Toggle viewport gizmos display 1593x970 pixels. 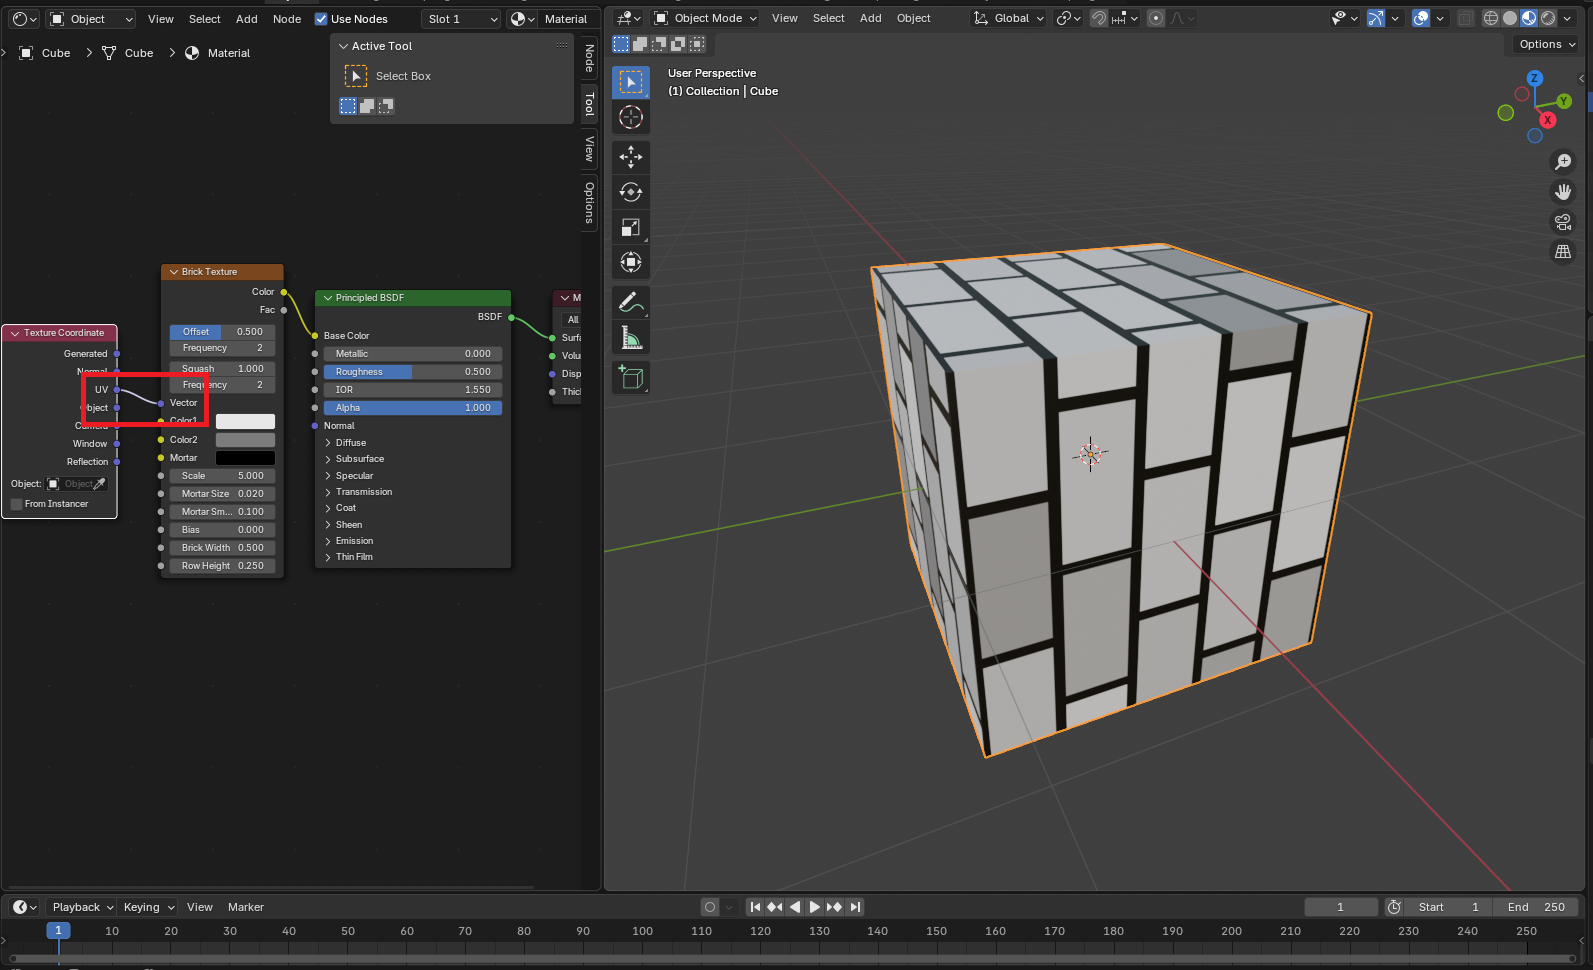pyautogui.click(x=1376, y=18)
